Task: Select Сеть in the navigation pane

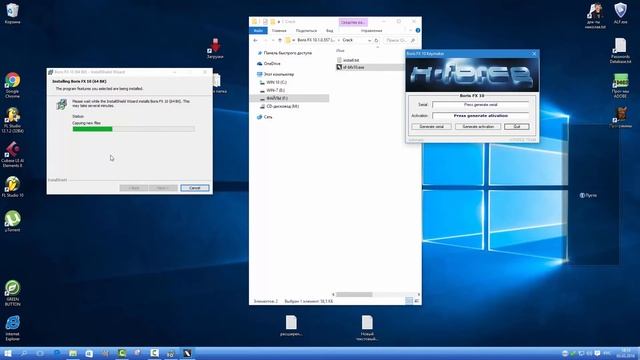Action: coord(264,117)
